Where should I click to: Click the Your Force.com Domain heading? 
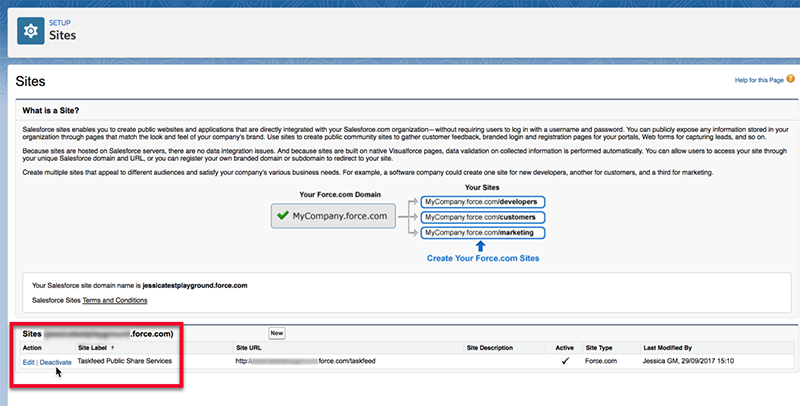pos(340,194)
